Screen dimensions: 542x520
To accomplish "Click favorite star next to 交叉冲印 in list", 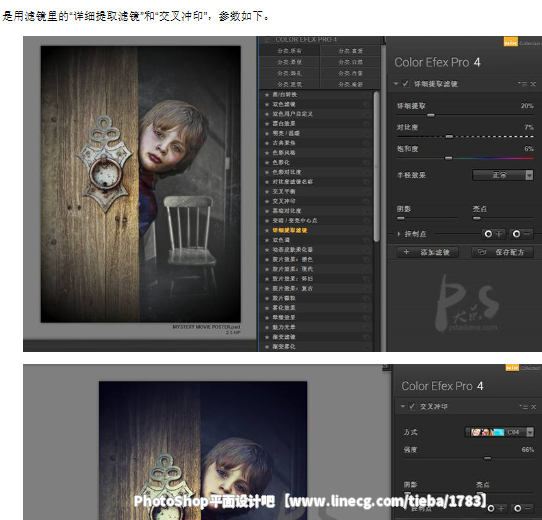I will click(x=267, y=201).
